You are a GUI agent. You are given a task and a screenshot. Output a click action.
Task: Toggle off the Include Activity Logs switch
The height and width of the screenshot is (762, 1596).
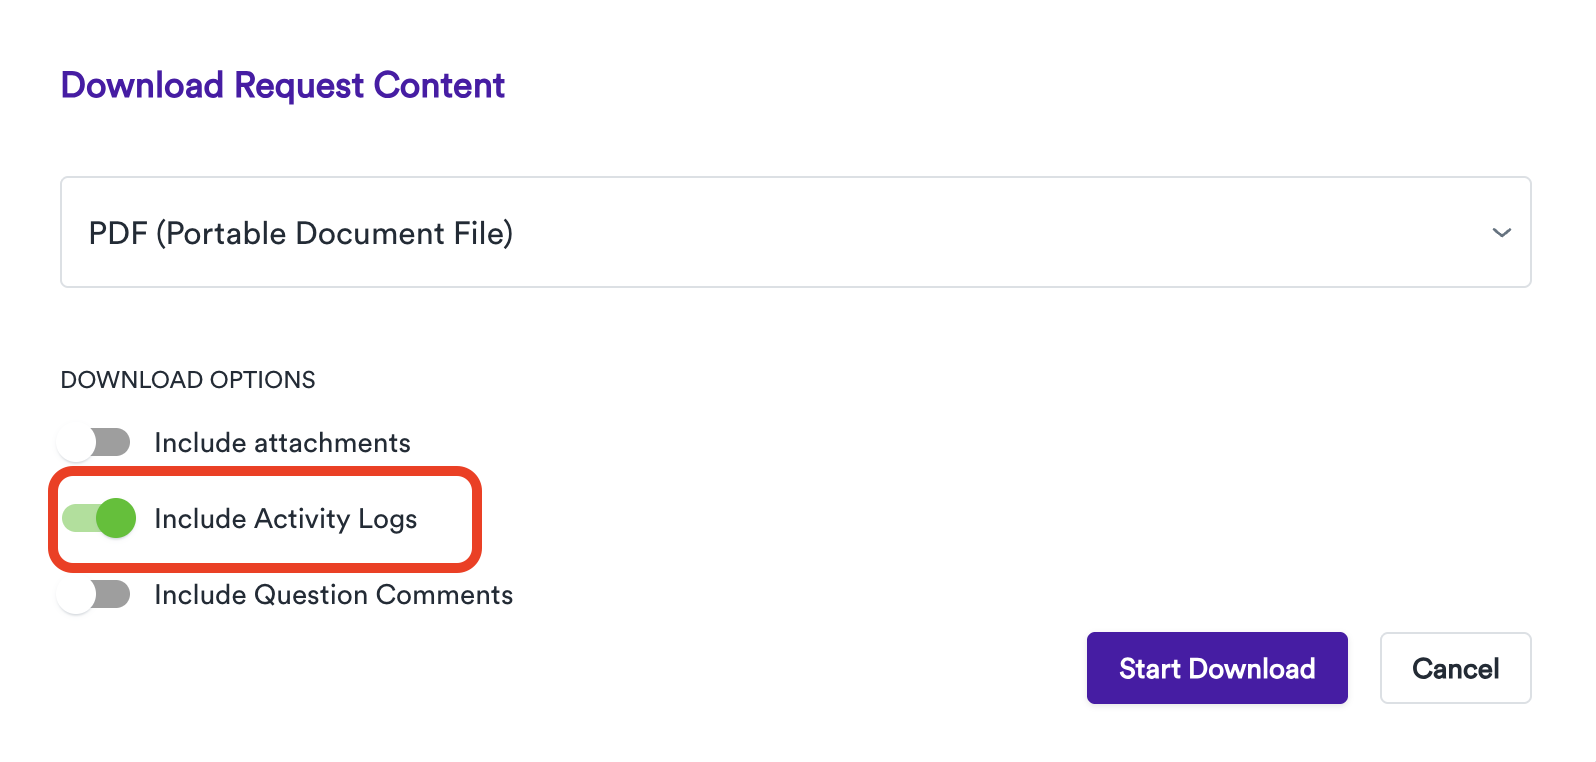click(97, 518)
